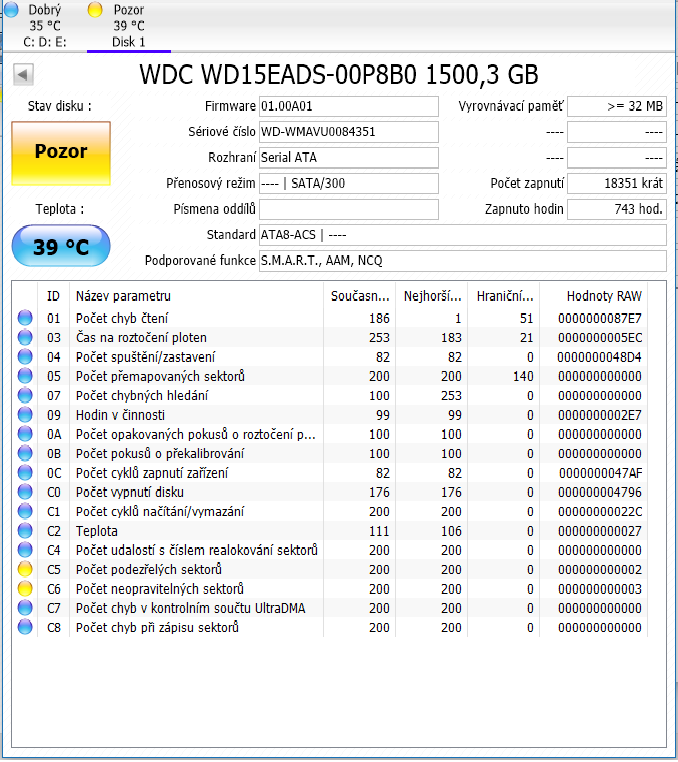This screenshot has height=762, width=678.
Task: Click yellow warning icon of row C6
Action: [x=25, y=589]
